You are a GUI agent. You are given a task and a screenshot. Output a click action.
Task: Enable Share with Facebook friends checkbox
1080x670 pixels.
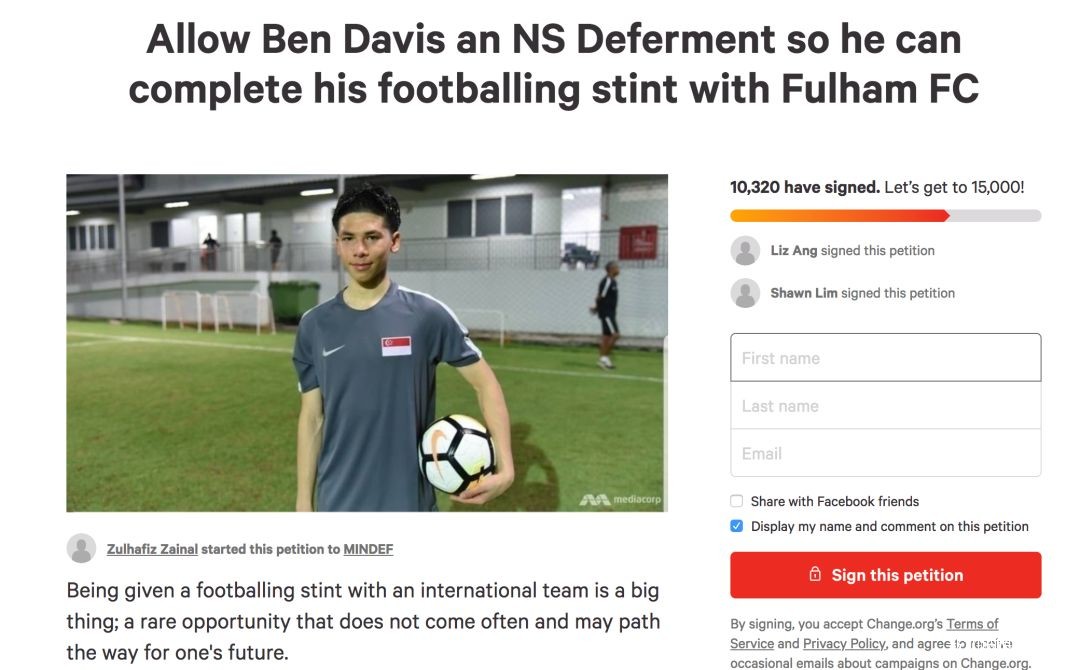click(736, 501)
